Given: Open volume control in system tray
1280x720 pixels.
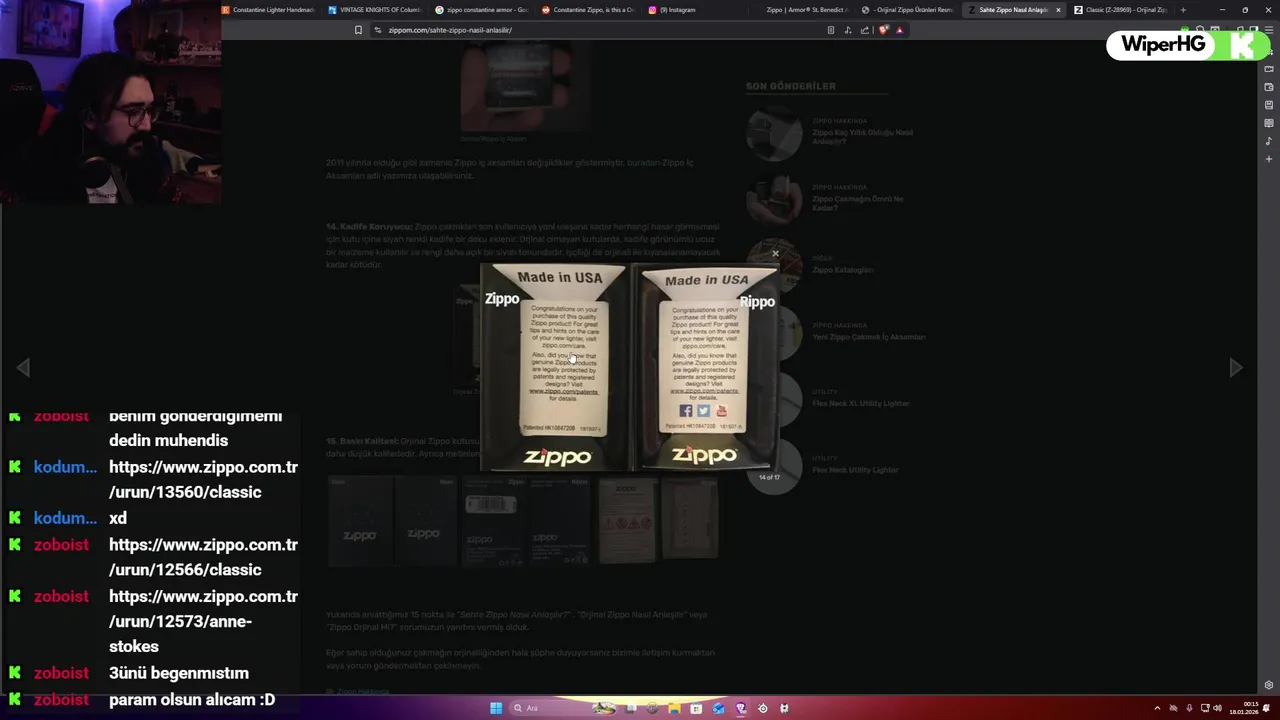Looking at the screenshot, I should [x=1219, y=708].
